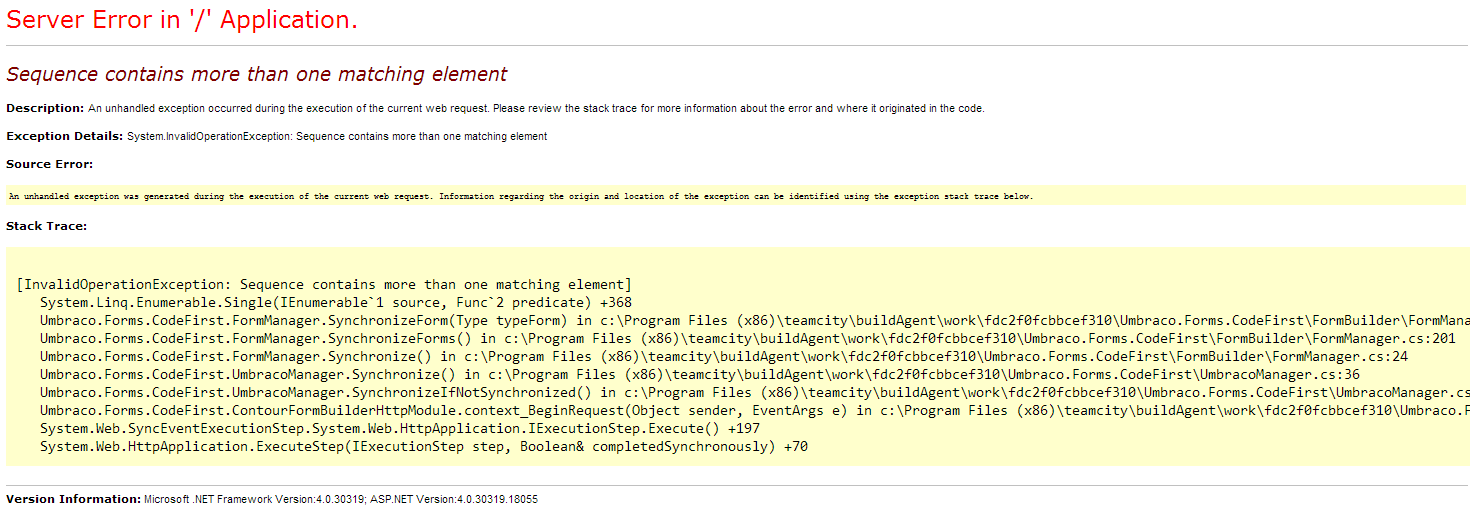The image size is (1470, 531).
Task: Click the bracketed [InvalidOperationException] stack trace line
Action: 324,285
